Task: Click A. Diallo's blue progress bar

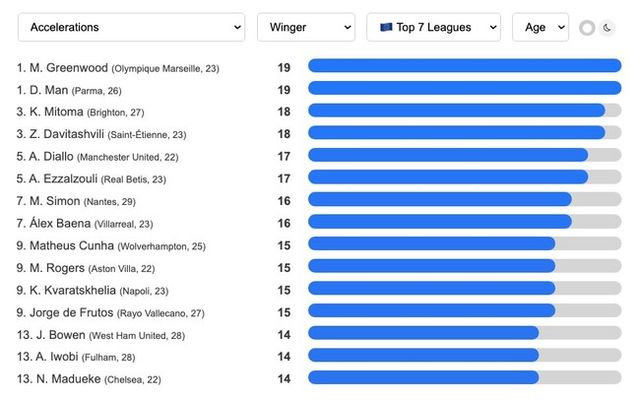Action: [448, 155]
